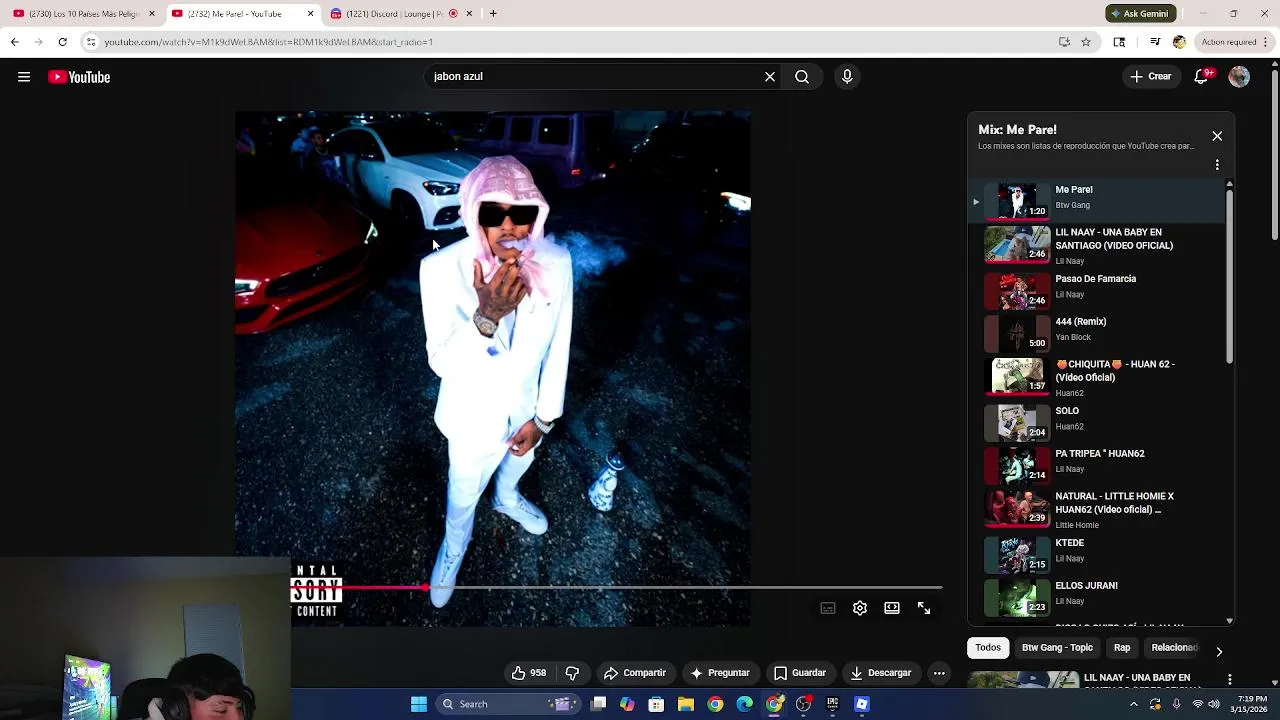1280x720 pixels.
Task: Open media controls icon in Chrome toolbar
Action: click(x=1155, y=42)
